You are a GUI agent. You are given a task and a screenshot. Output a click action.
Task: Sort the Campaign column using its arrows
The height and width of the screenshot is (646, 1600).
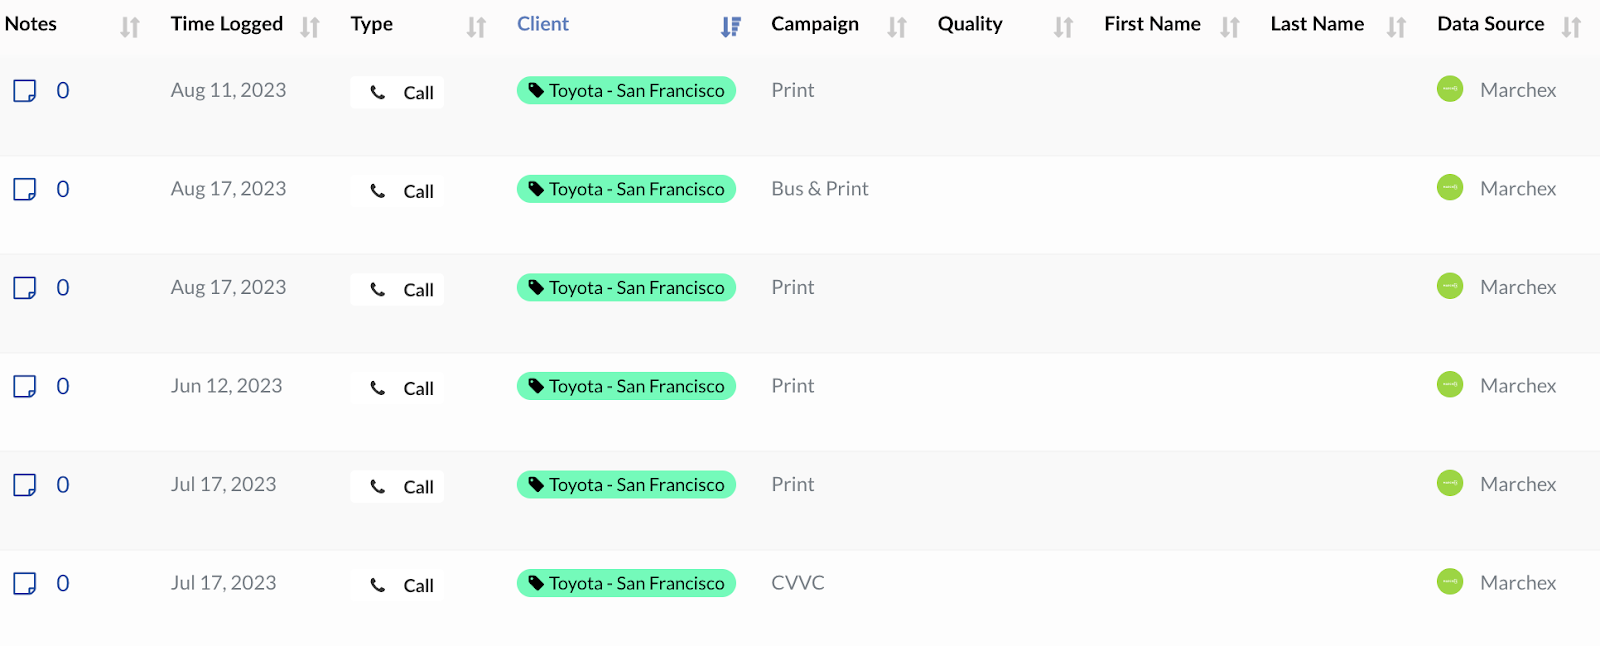click(x=897, y=27)
